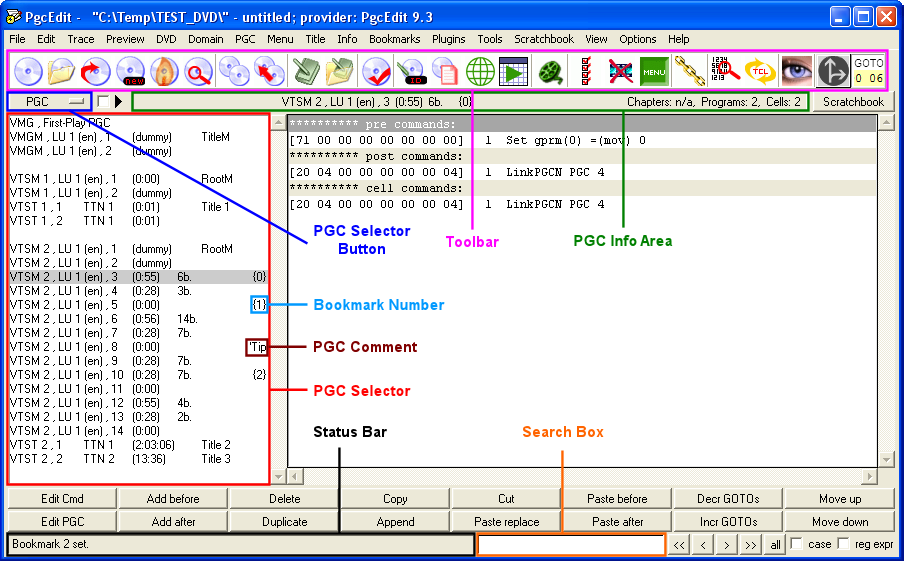904x561 pixels.
Task: Click the Paste replace button
Action: (507, 522)
